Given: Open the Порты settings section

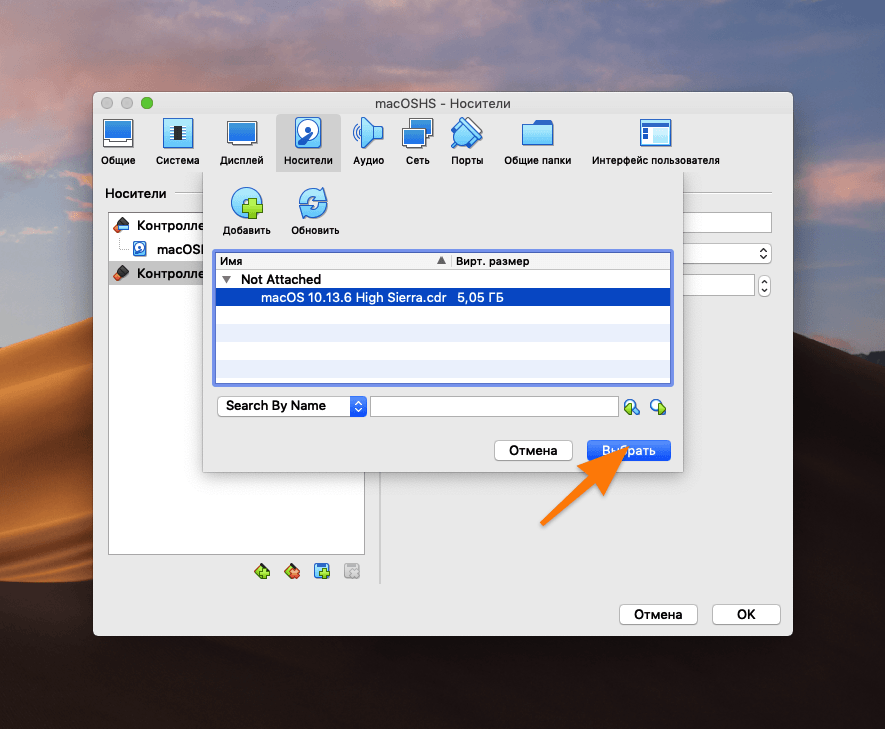Looking at the screenshot, I should click(467, 142).
